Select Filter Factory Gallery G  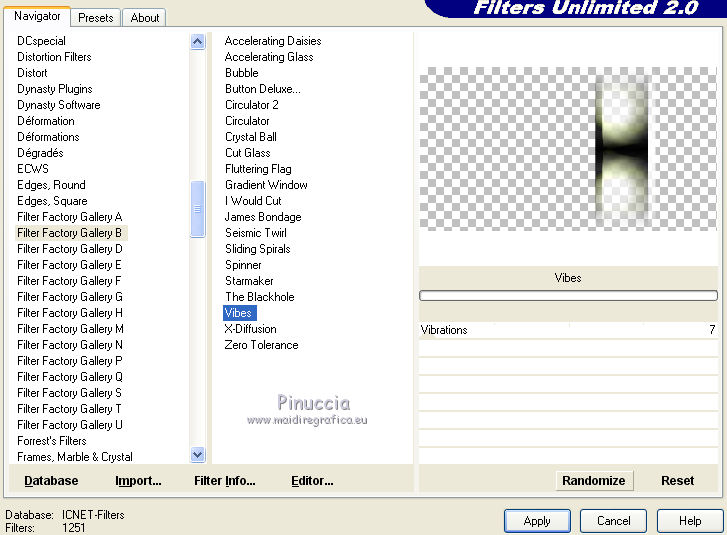tap(70, 297)
